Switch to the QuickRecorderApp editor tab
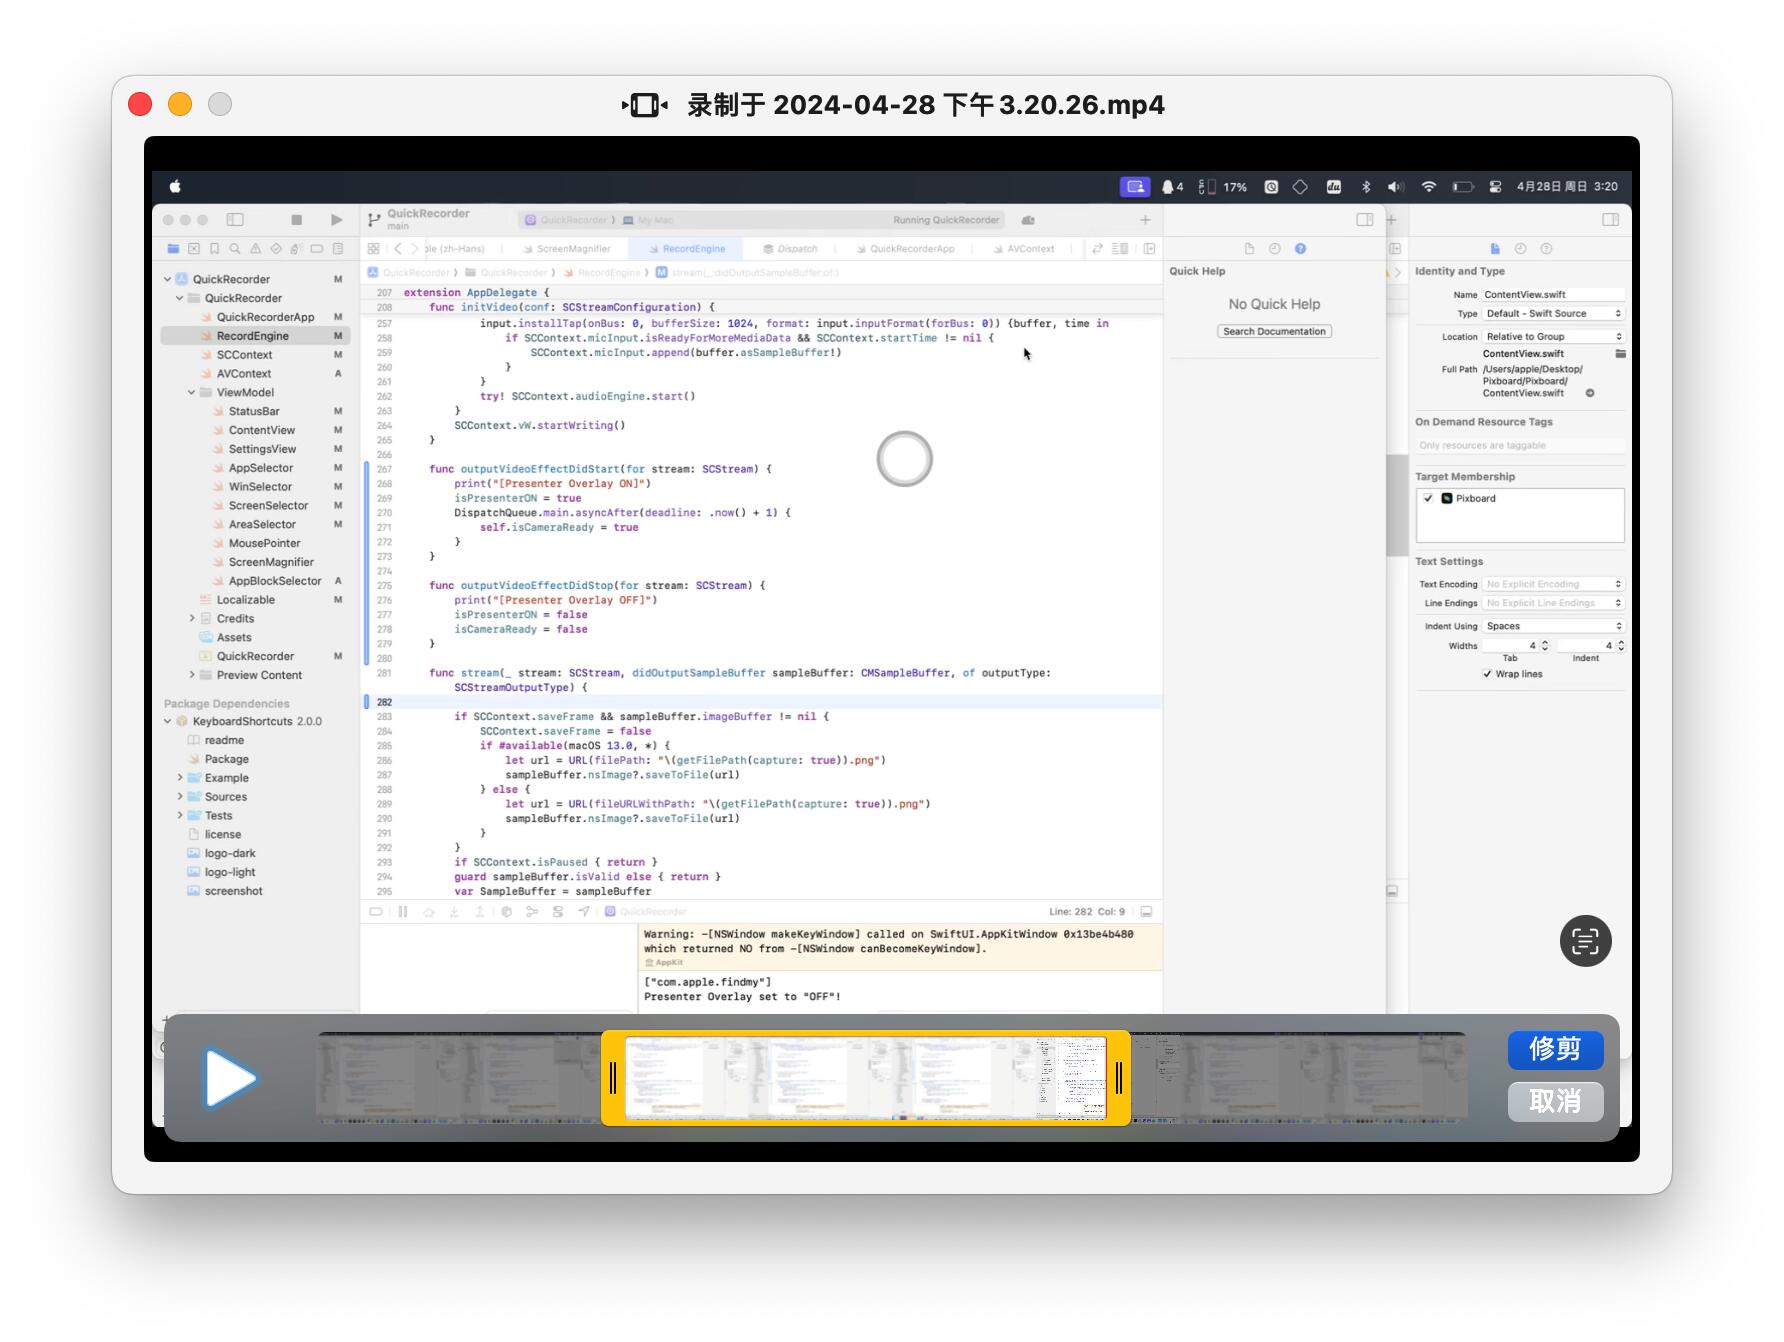This screenshot has height=1342, width=1784. pos(911,249)
